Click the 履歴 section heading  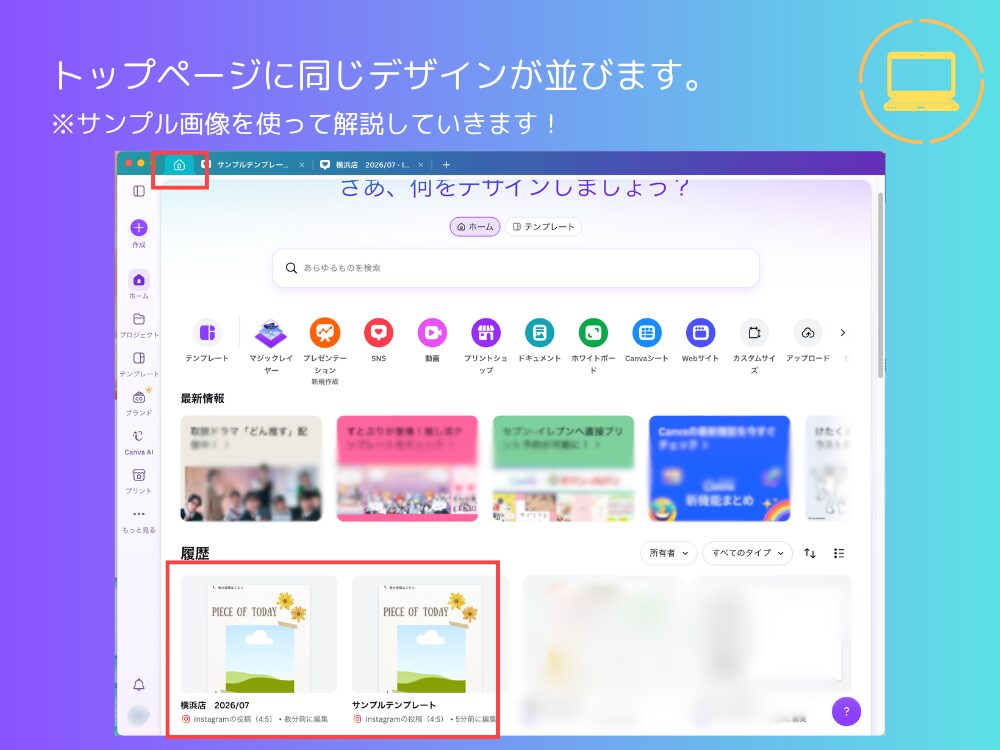coord(195,553)
